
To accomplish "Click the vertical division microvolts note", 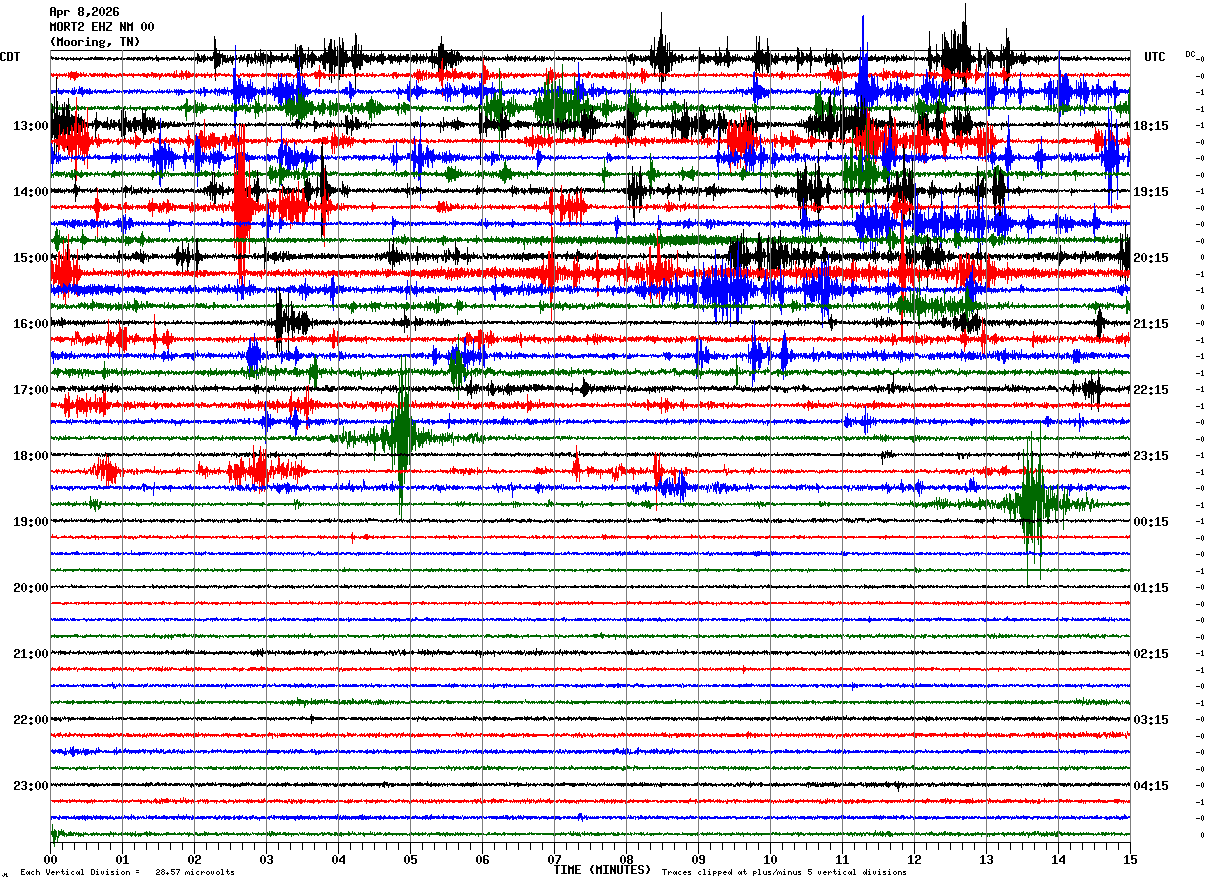I will [127, 873].
